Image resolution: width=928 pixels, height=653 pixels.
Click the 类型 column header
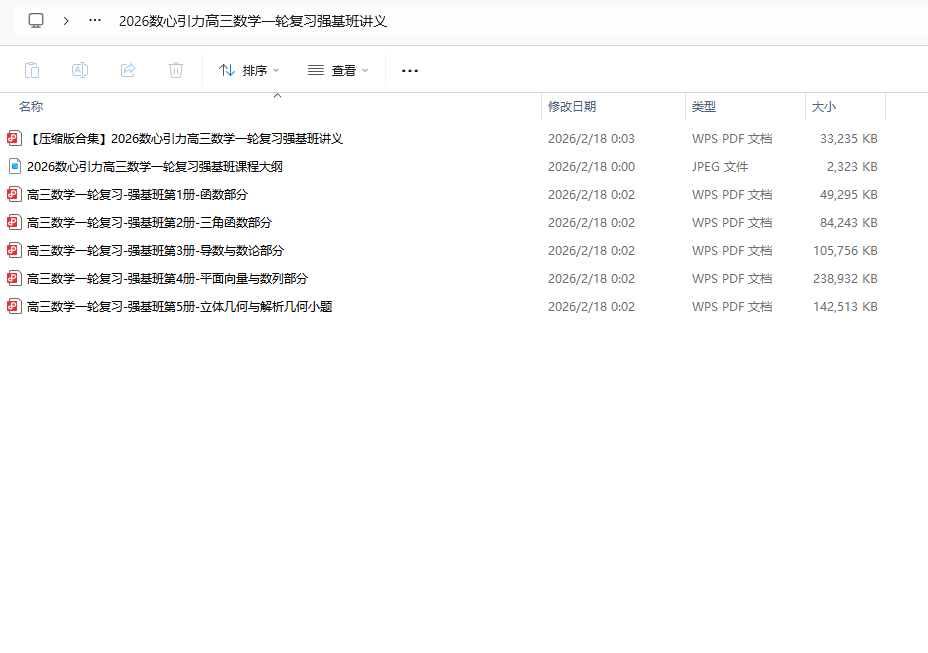[704, 107]
